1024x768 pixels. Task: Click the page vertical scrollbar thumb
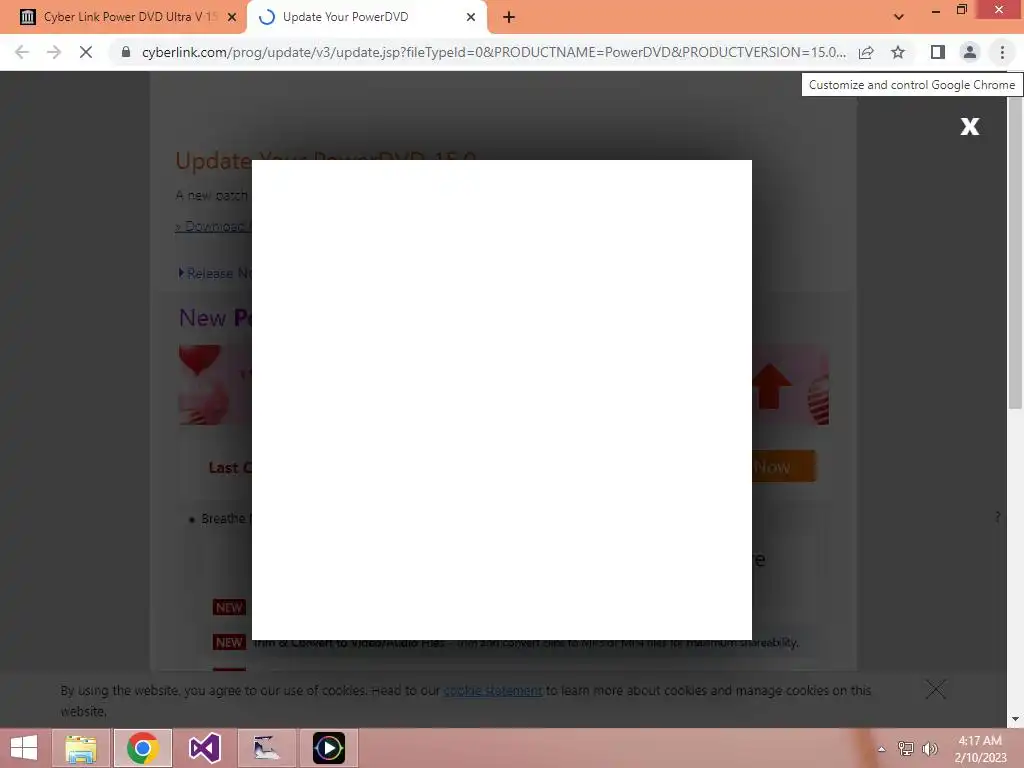[x=1015, y=253]
